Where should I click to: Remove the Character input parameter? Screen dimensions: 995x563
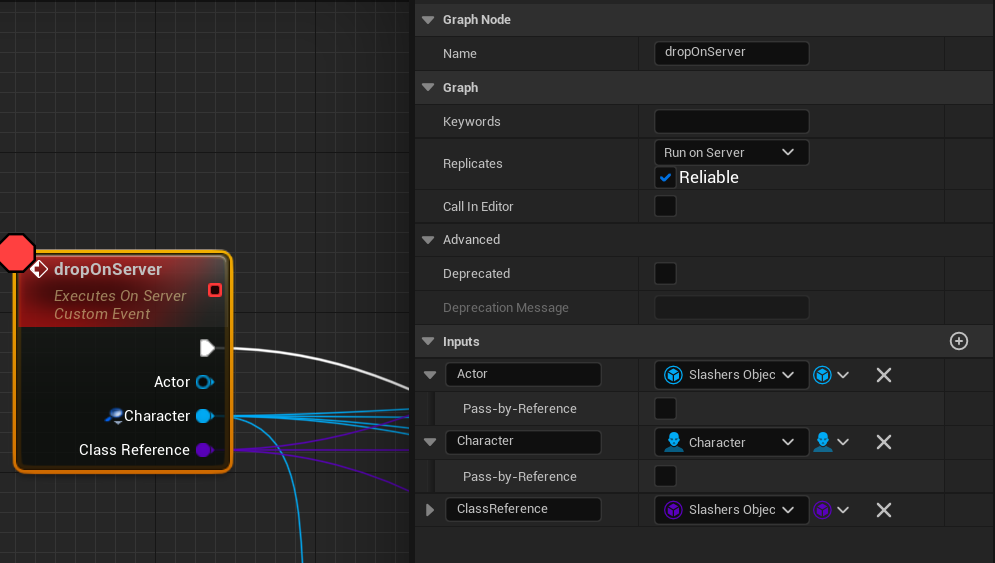(x=884, y=442)
